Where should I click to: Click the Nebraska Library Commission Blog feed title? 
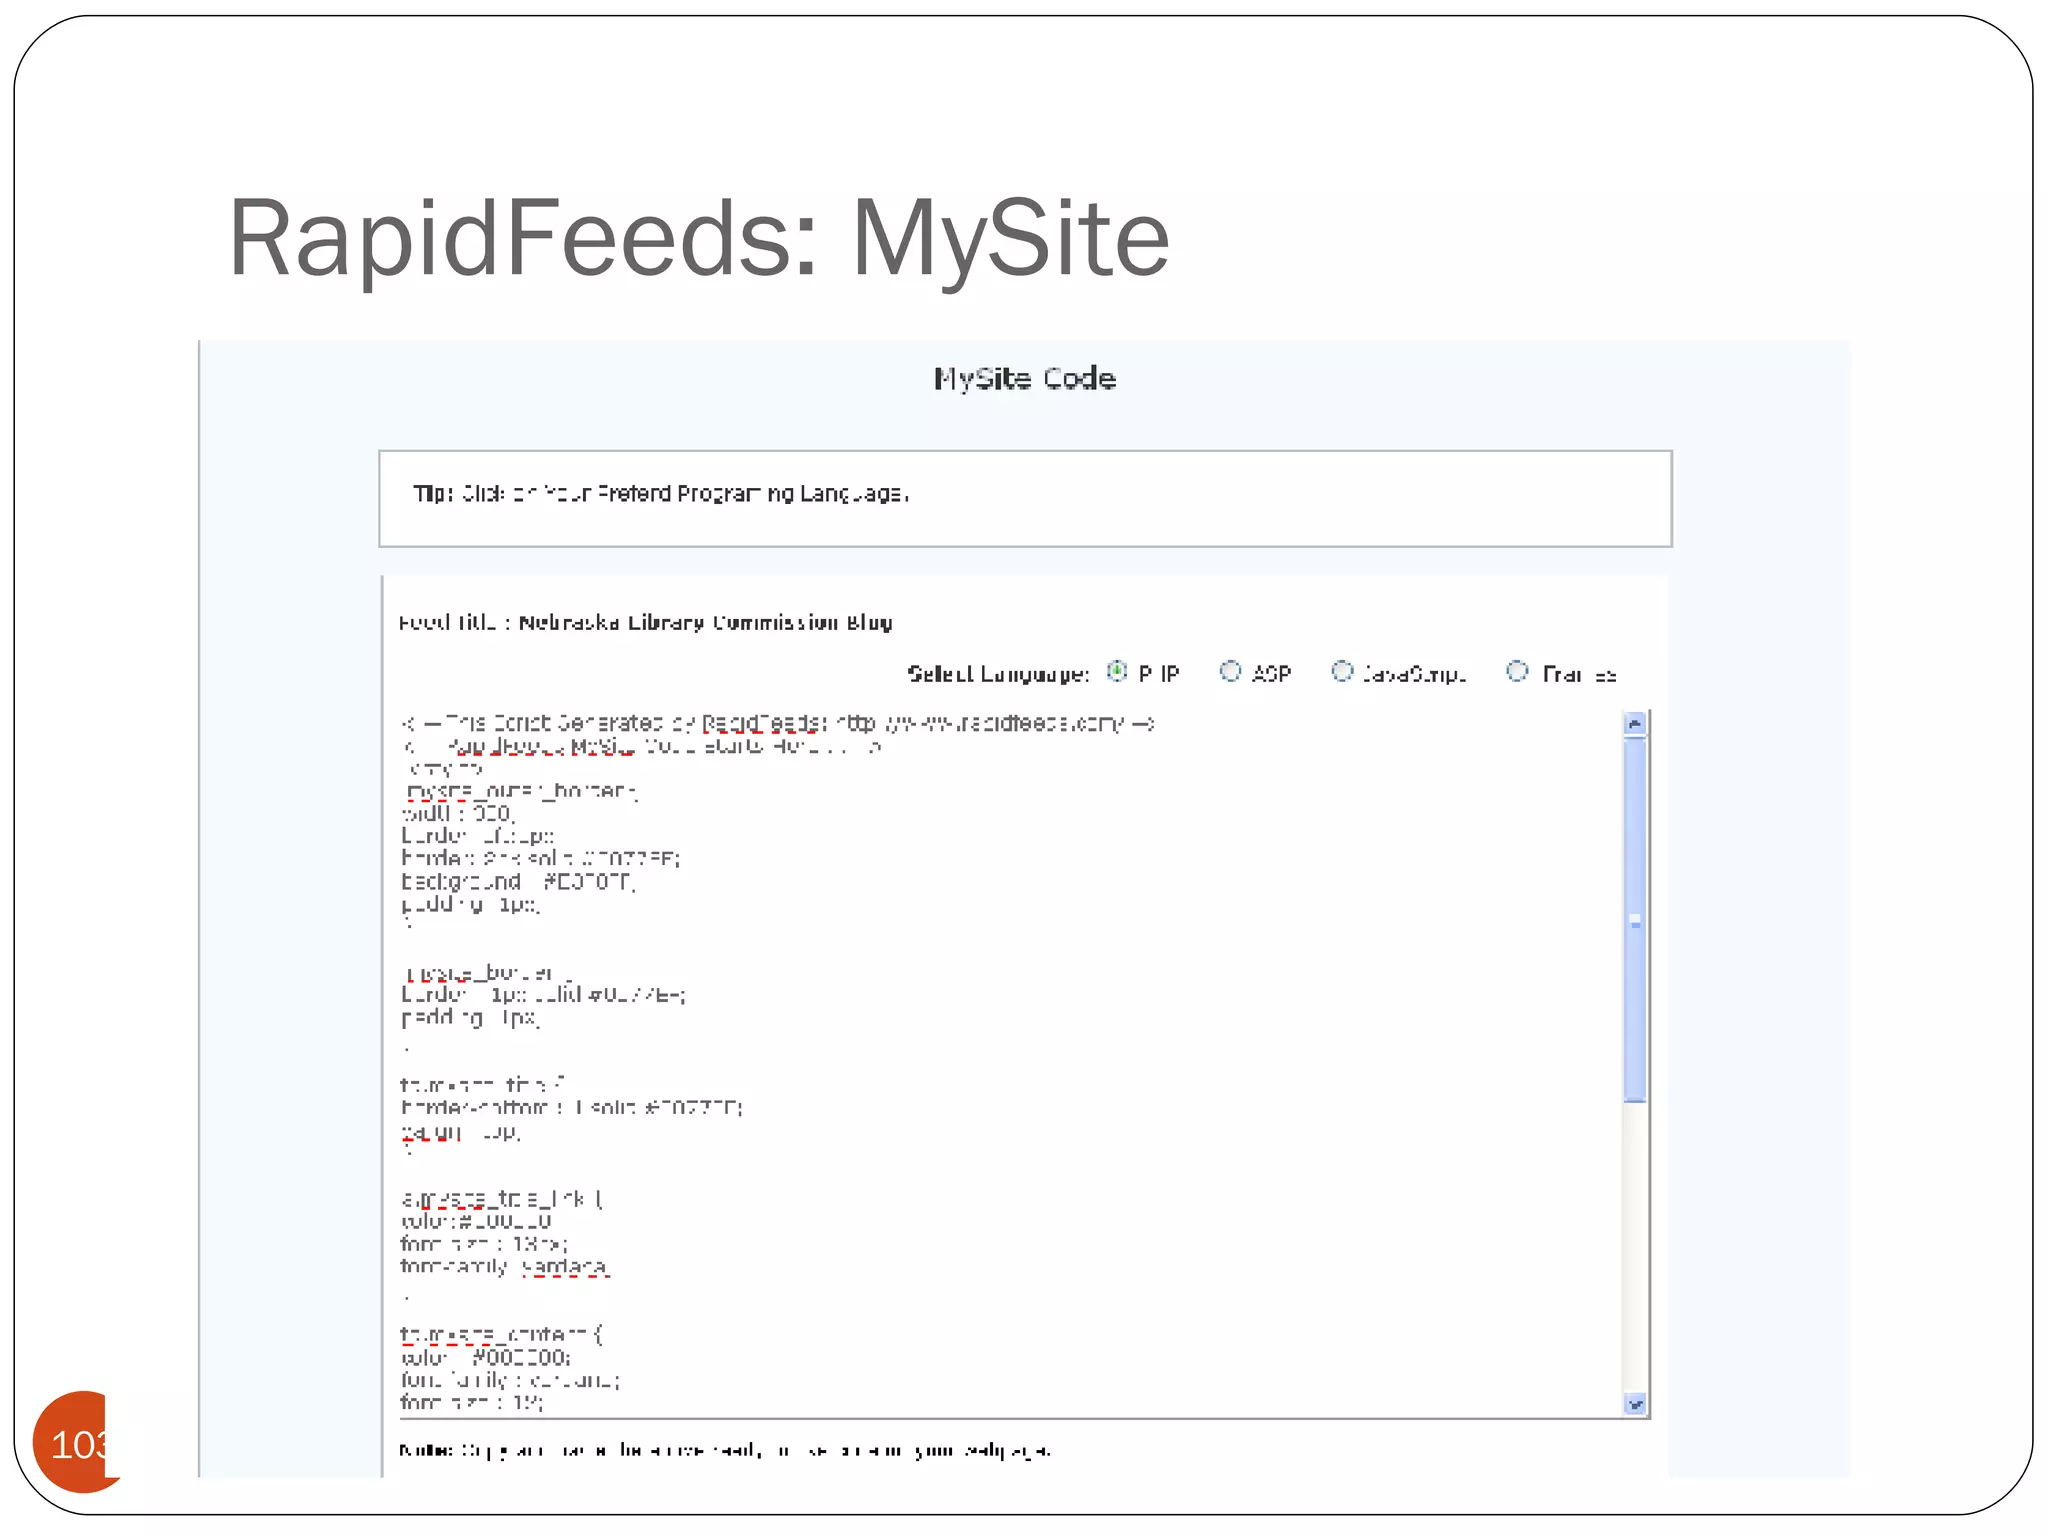pos(705,623)
